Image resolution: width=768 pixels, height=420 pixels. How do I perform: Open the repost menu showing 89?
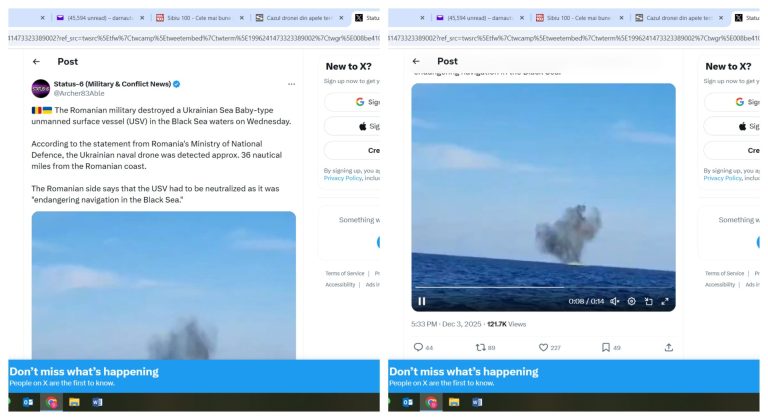point(480,348)
